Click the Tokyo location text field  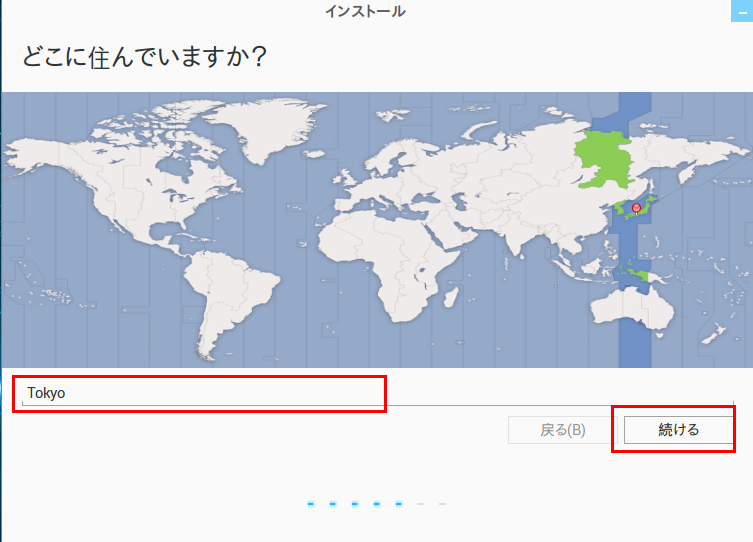click(x=200, y=393)
